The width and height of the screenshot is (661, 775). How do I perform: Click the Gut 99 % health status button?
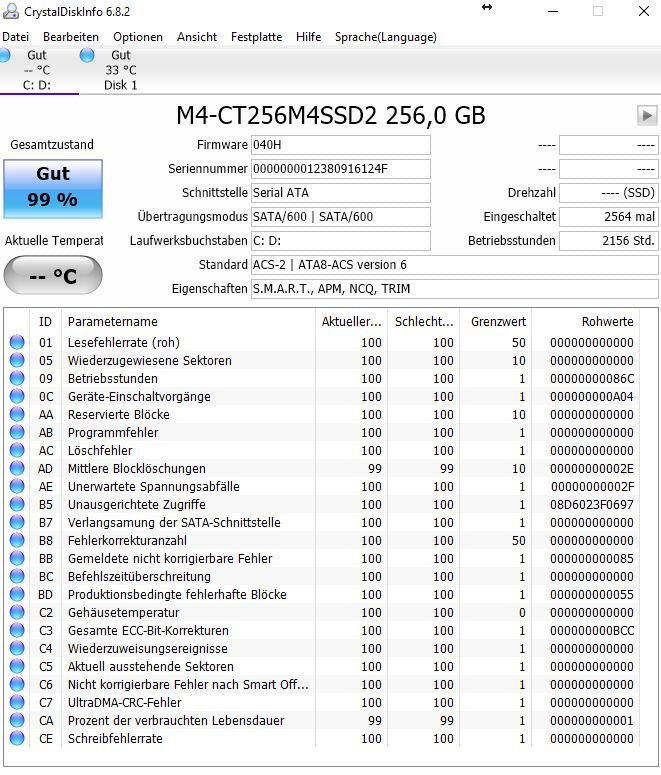click(x=53, y=189)
